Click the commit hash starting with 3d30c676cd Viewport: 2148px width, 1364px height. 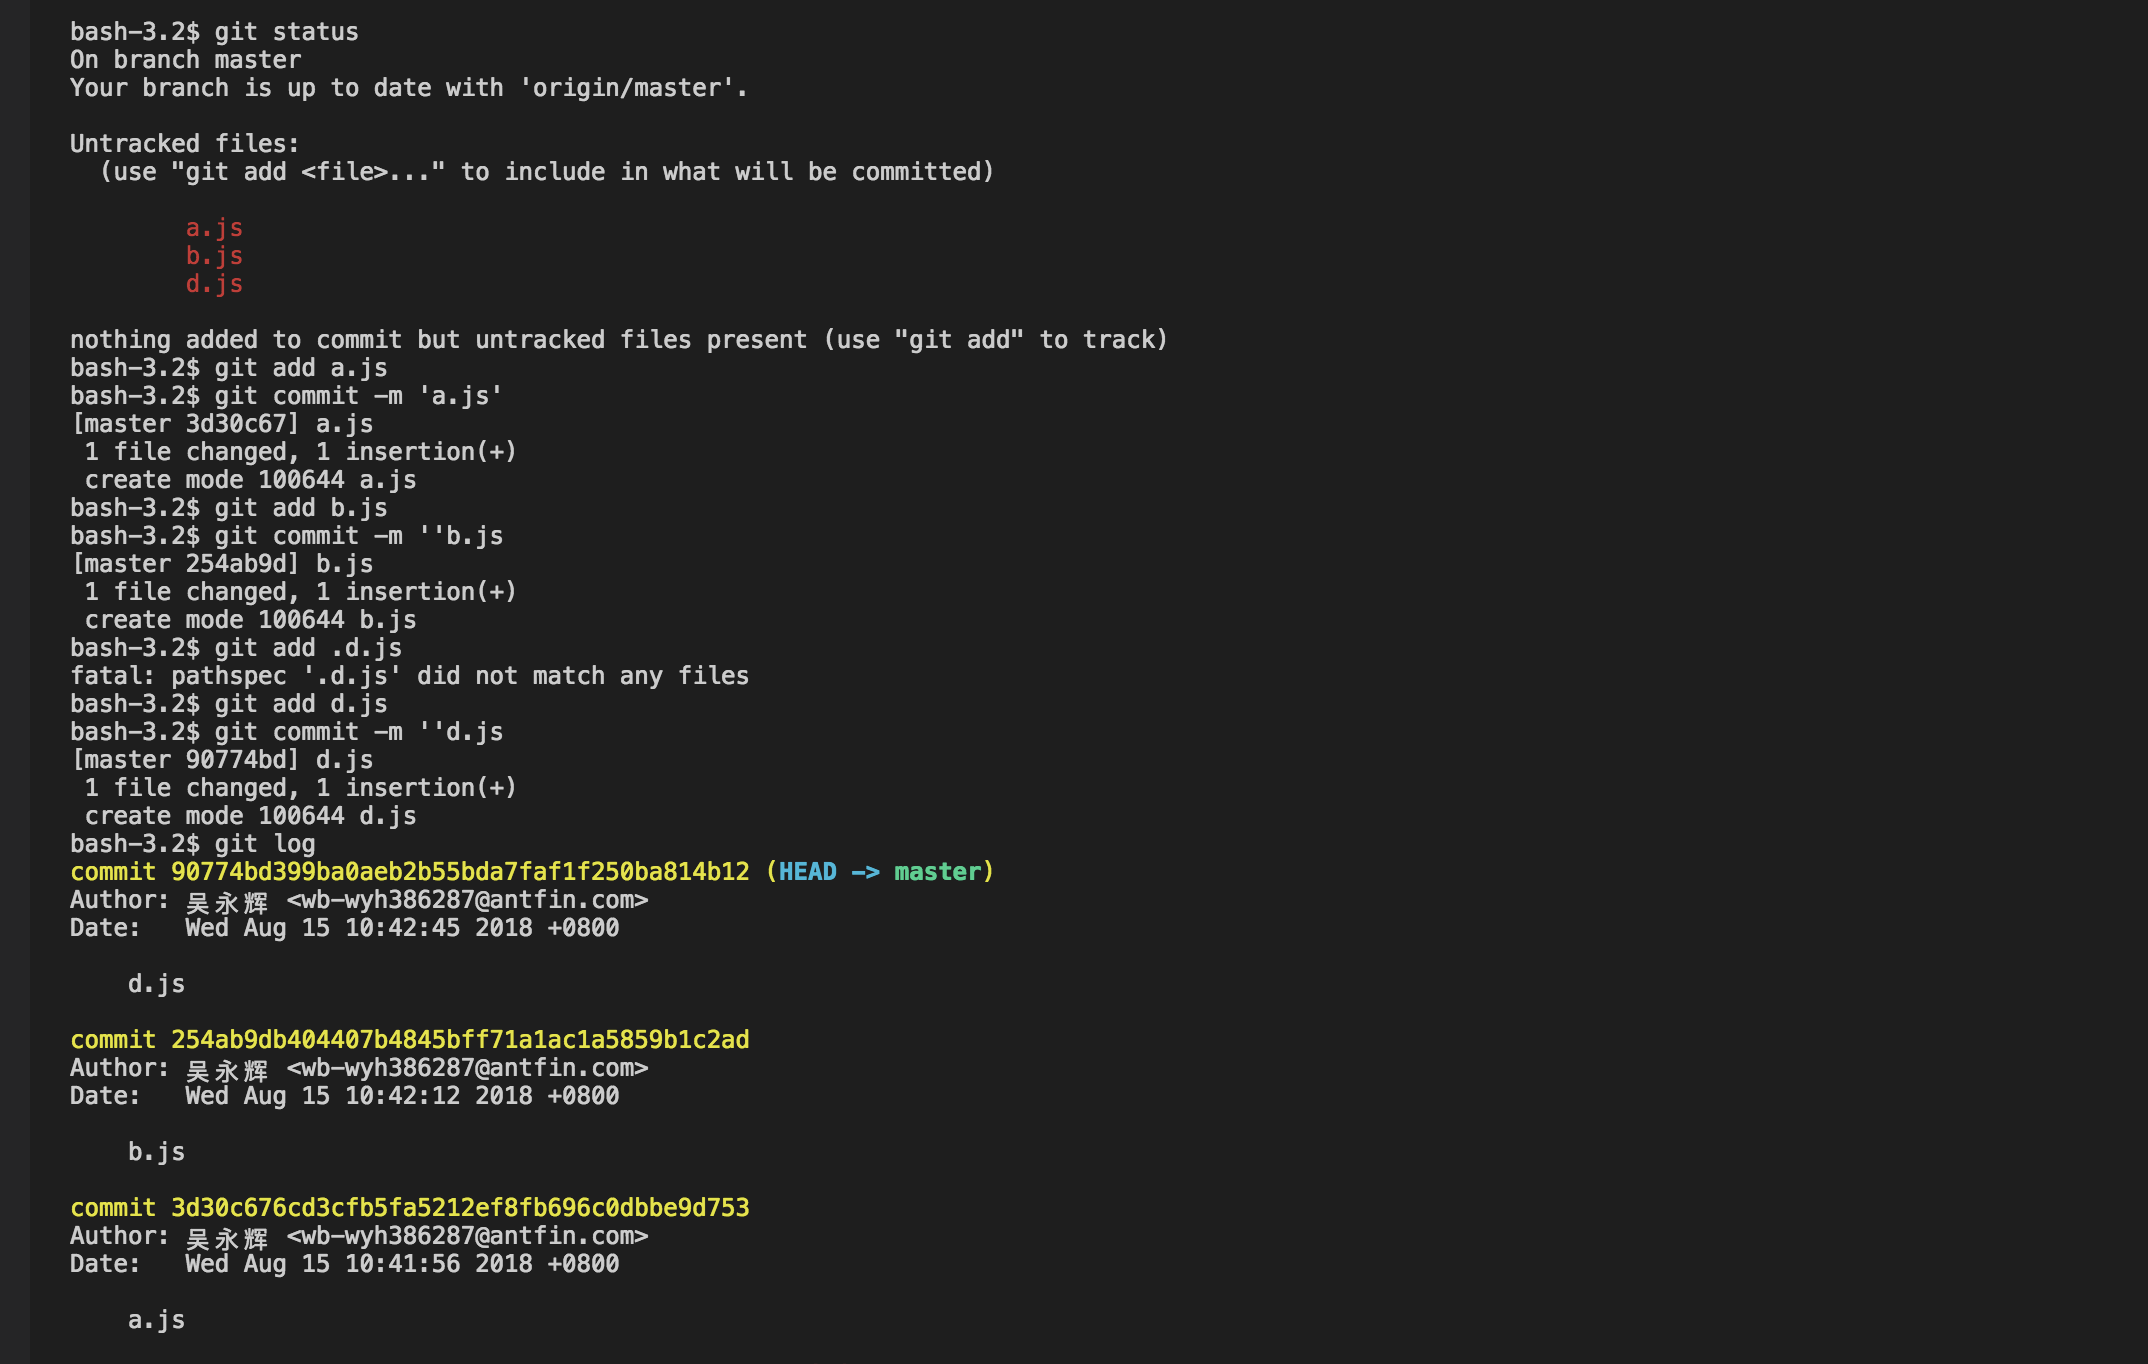(x=460, y=1208)
